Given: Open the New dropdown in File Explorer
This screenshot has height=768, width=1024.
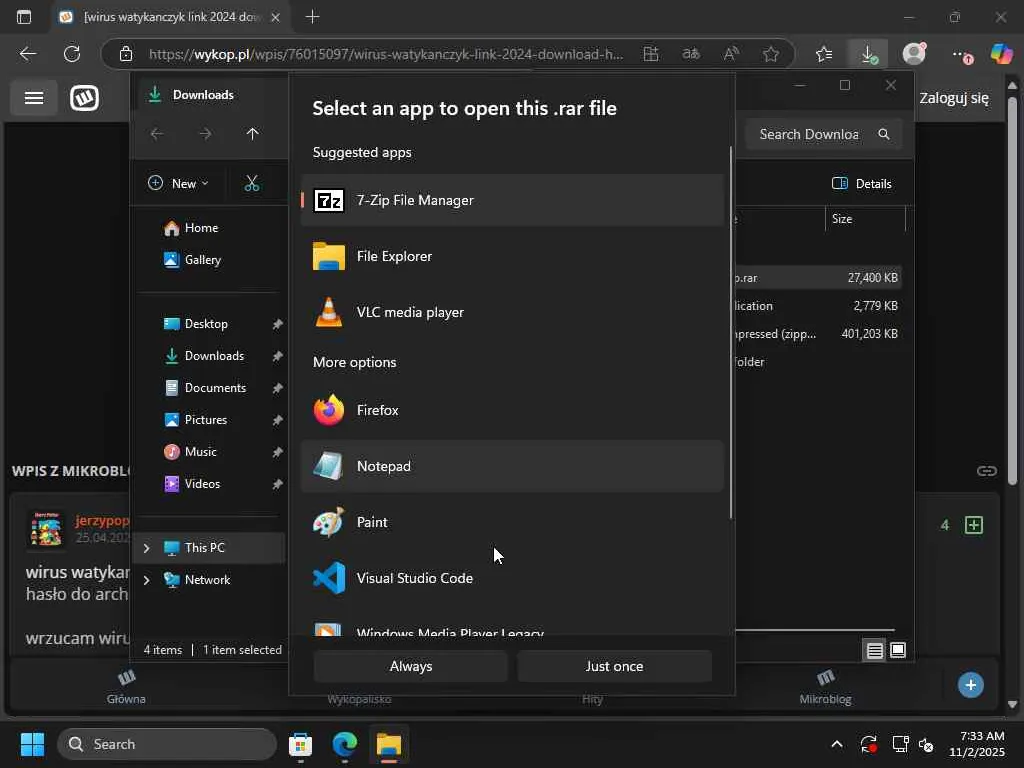Looking at the screenshot, I should coord(178,184).
